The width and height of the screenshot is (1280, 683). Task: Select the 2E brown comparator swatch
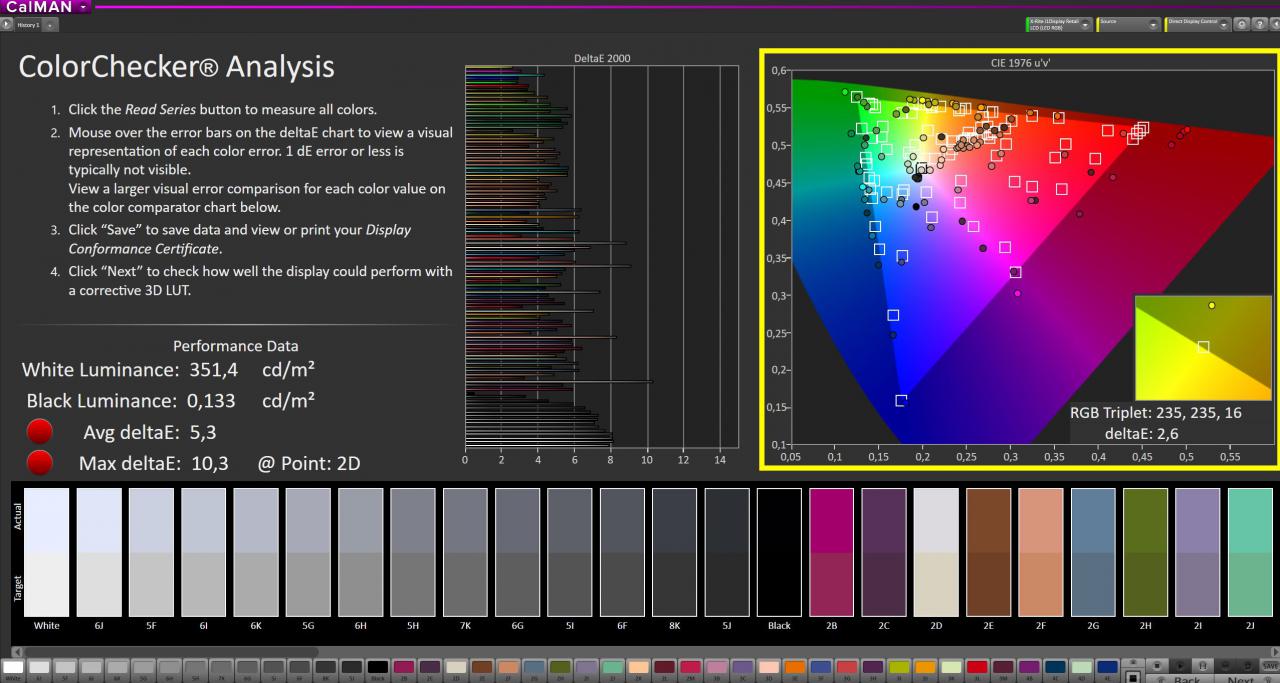(x=989, y=552)
